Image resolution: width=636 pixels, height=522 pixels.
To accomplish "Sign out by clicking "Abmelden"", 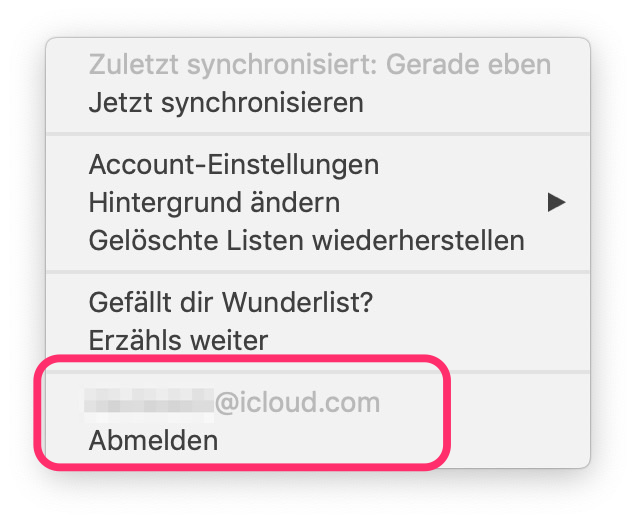I will tap(153, 440).
